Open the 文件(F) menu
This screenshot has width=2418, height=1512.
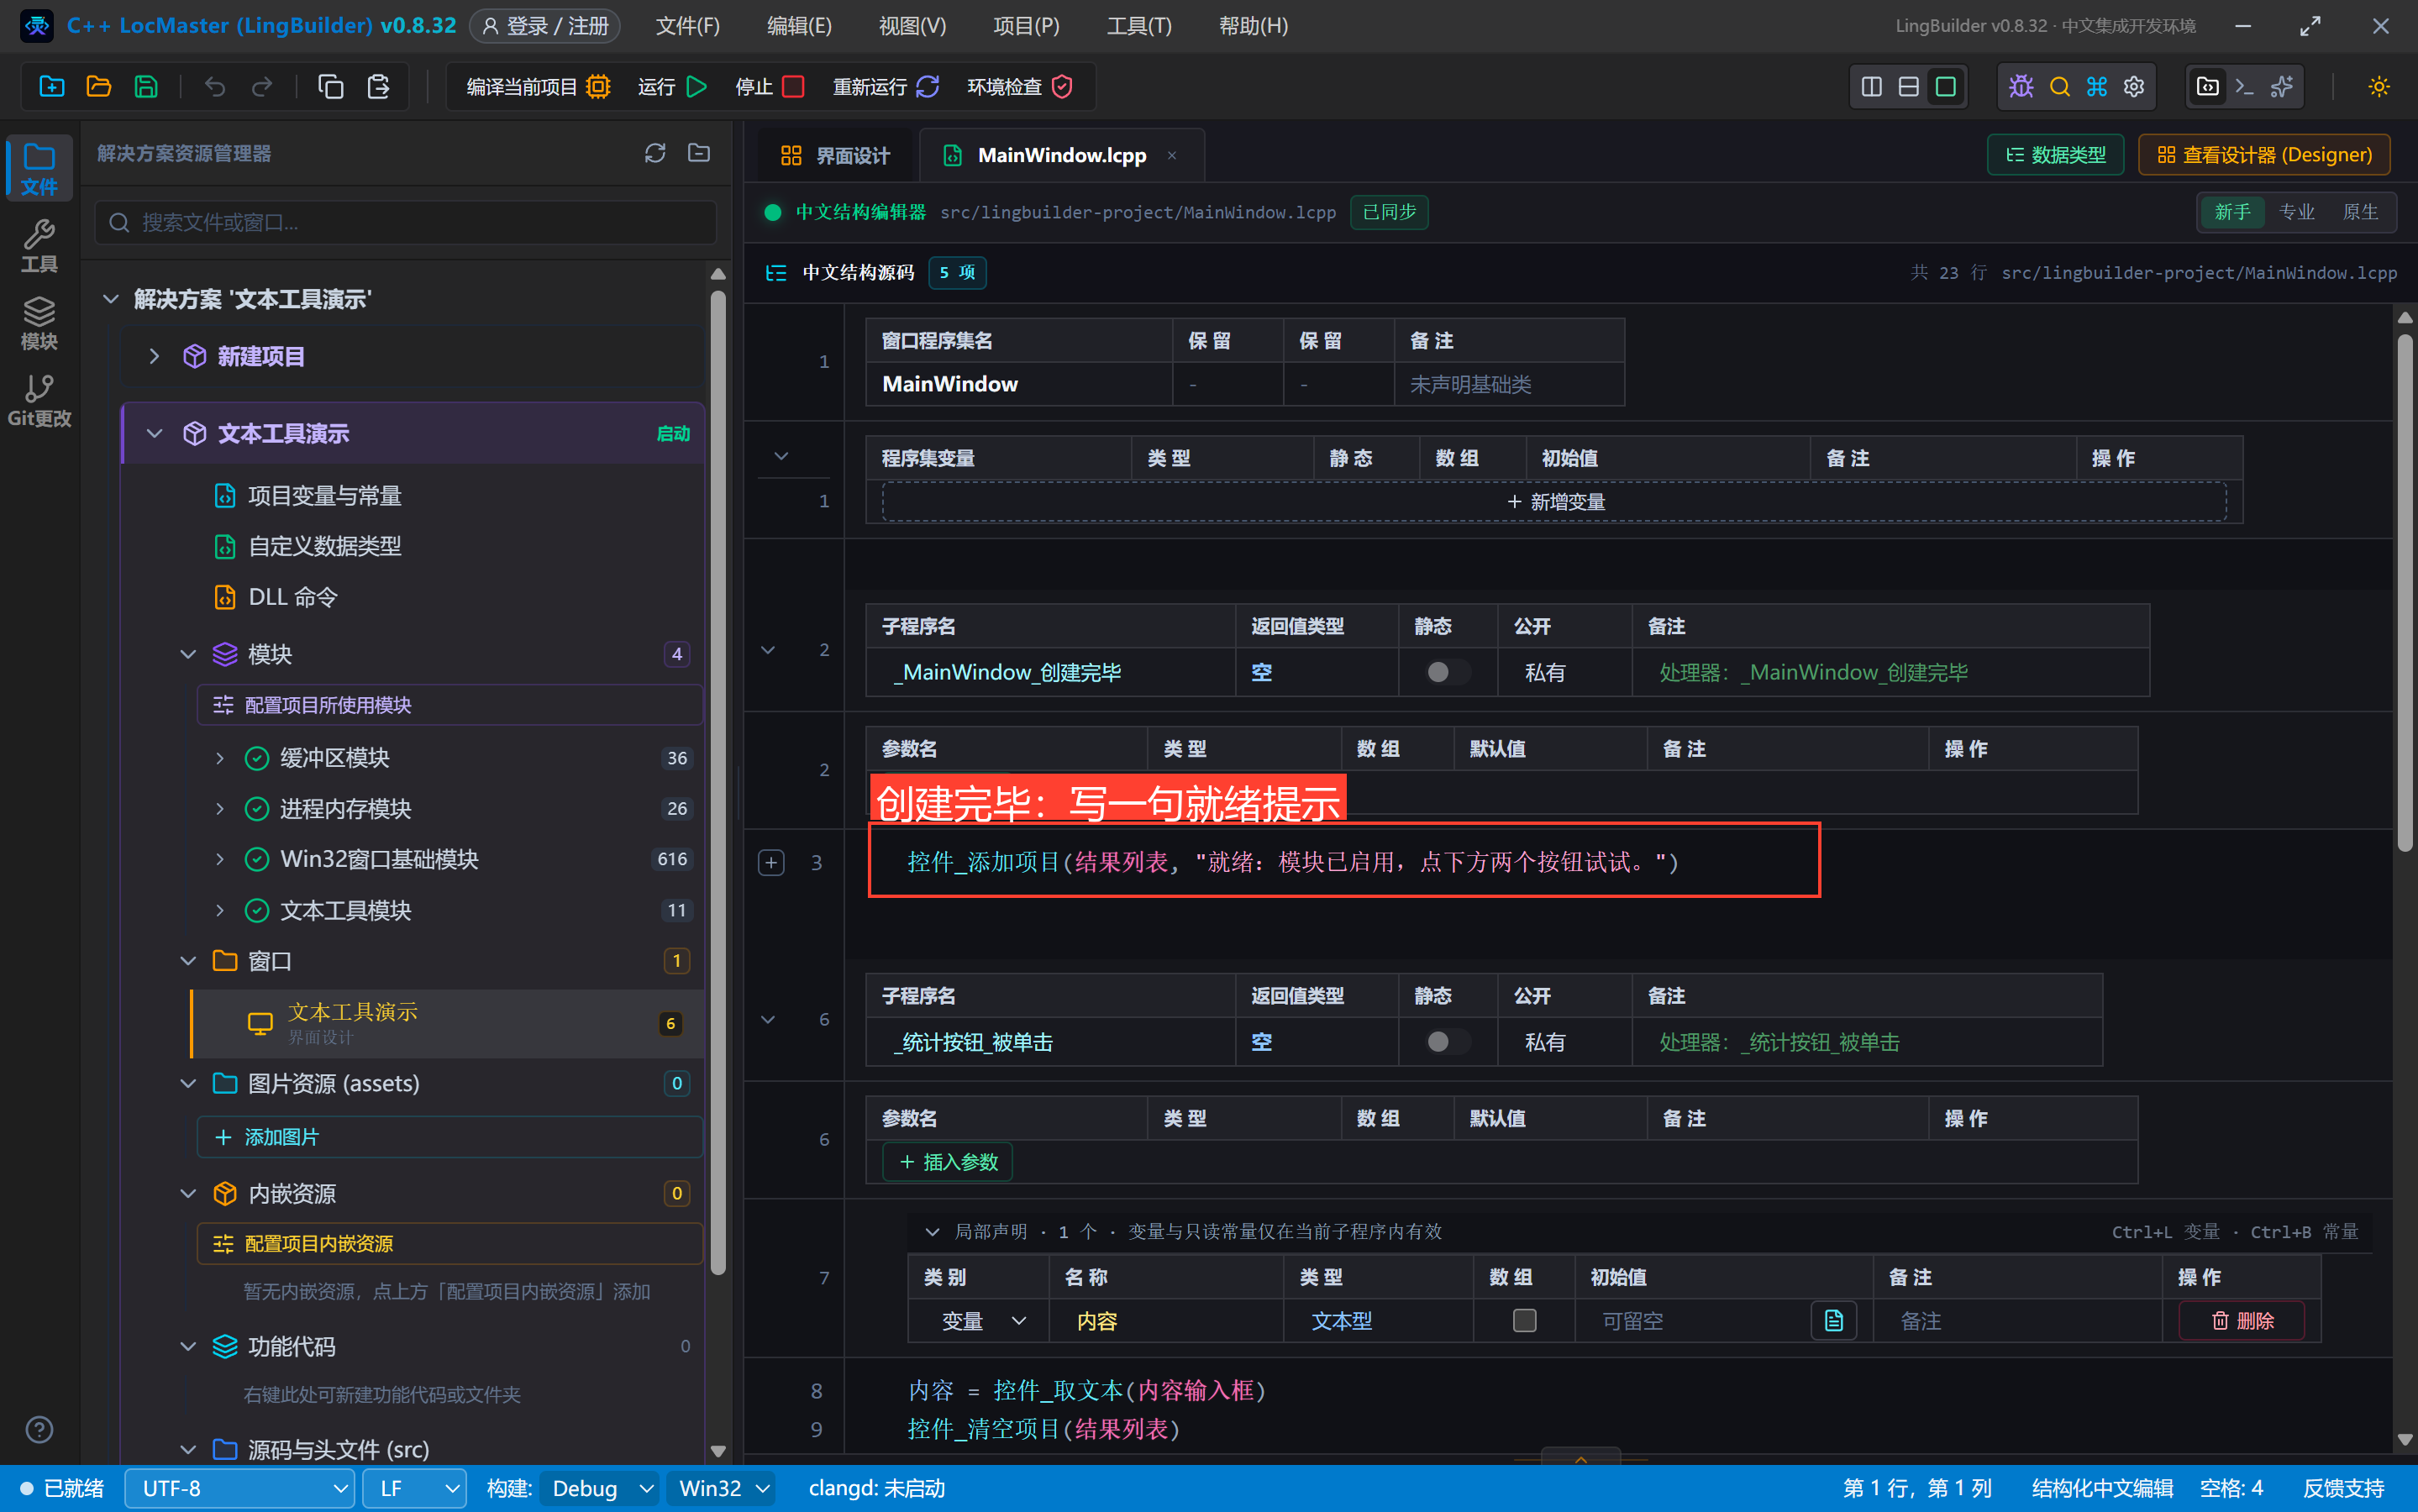pos(688,26)
